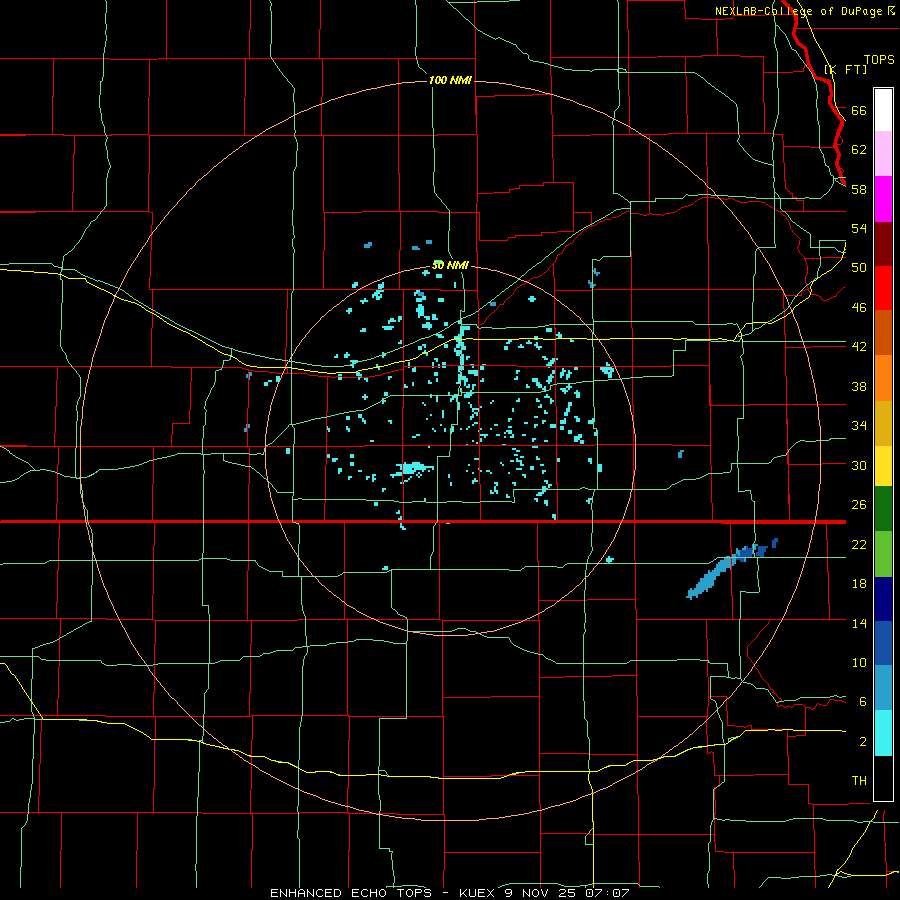The height and width of the screenshot is (900, 900).
Task: Click the legend value '66'
Action: point(859,110)
